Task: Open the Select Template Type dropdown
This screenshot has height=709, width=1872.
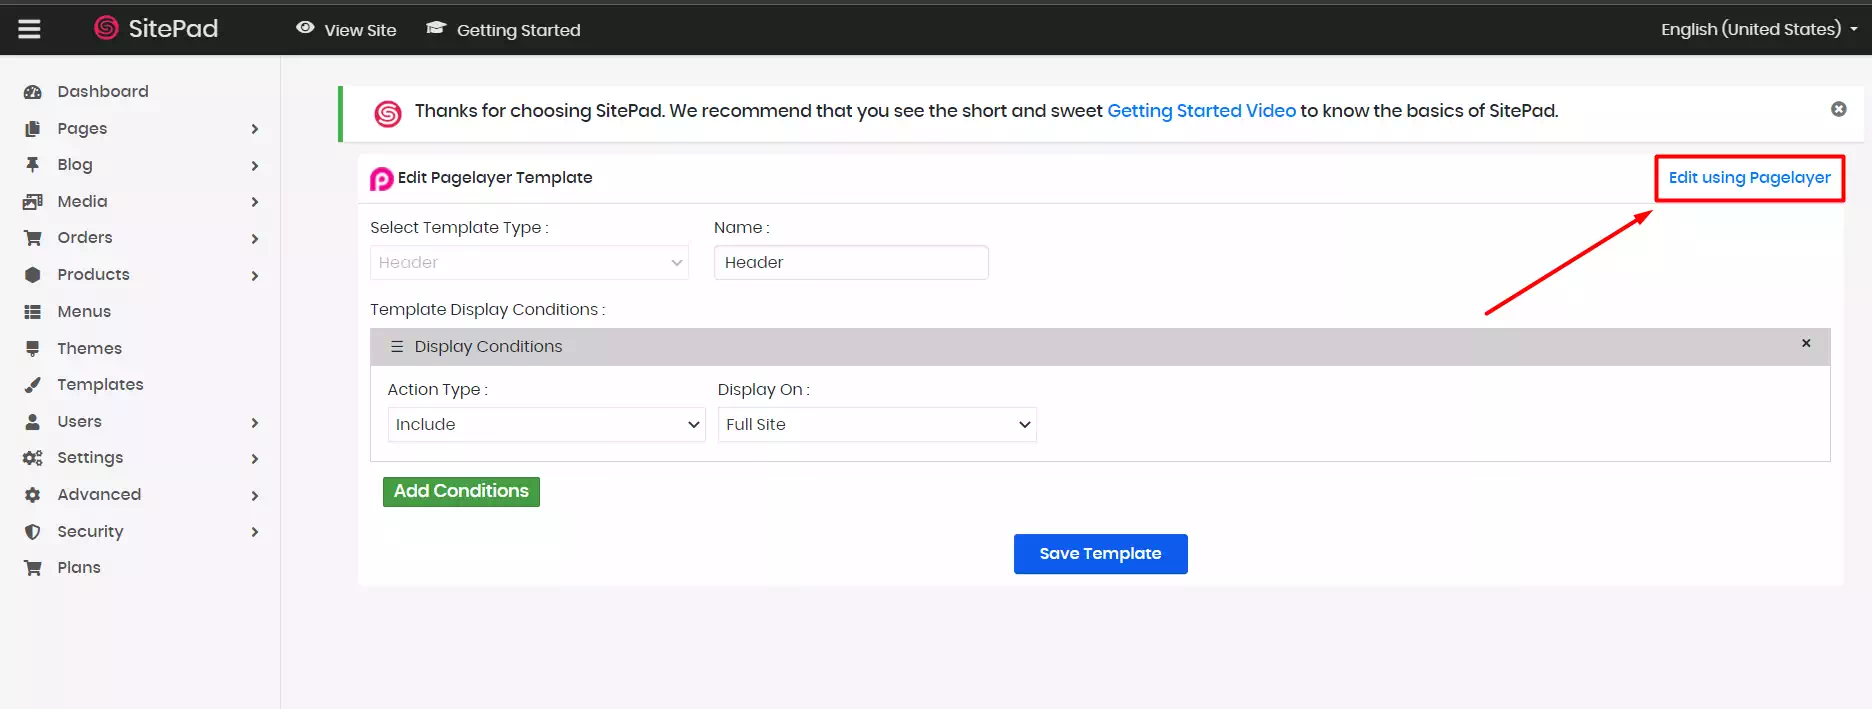Action: pos(529,263)
